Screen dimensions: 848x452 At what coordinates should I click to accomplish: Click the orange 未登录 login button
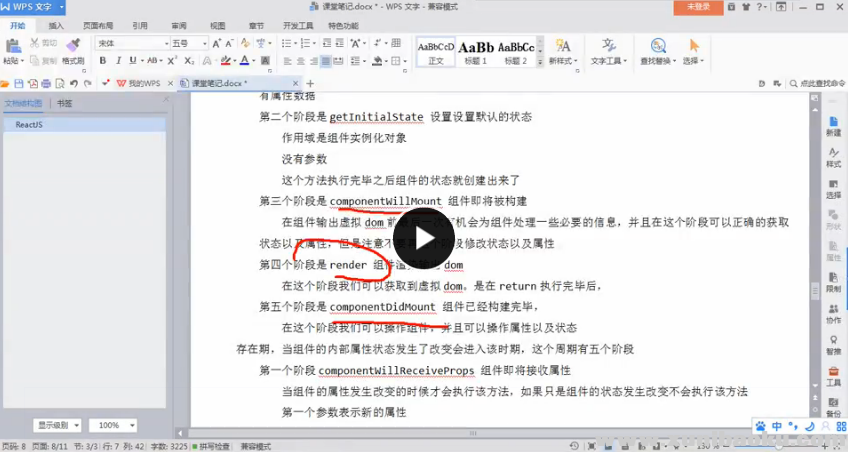(697, 7)
